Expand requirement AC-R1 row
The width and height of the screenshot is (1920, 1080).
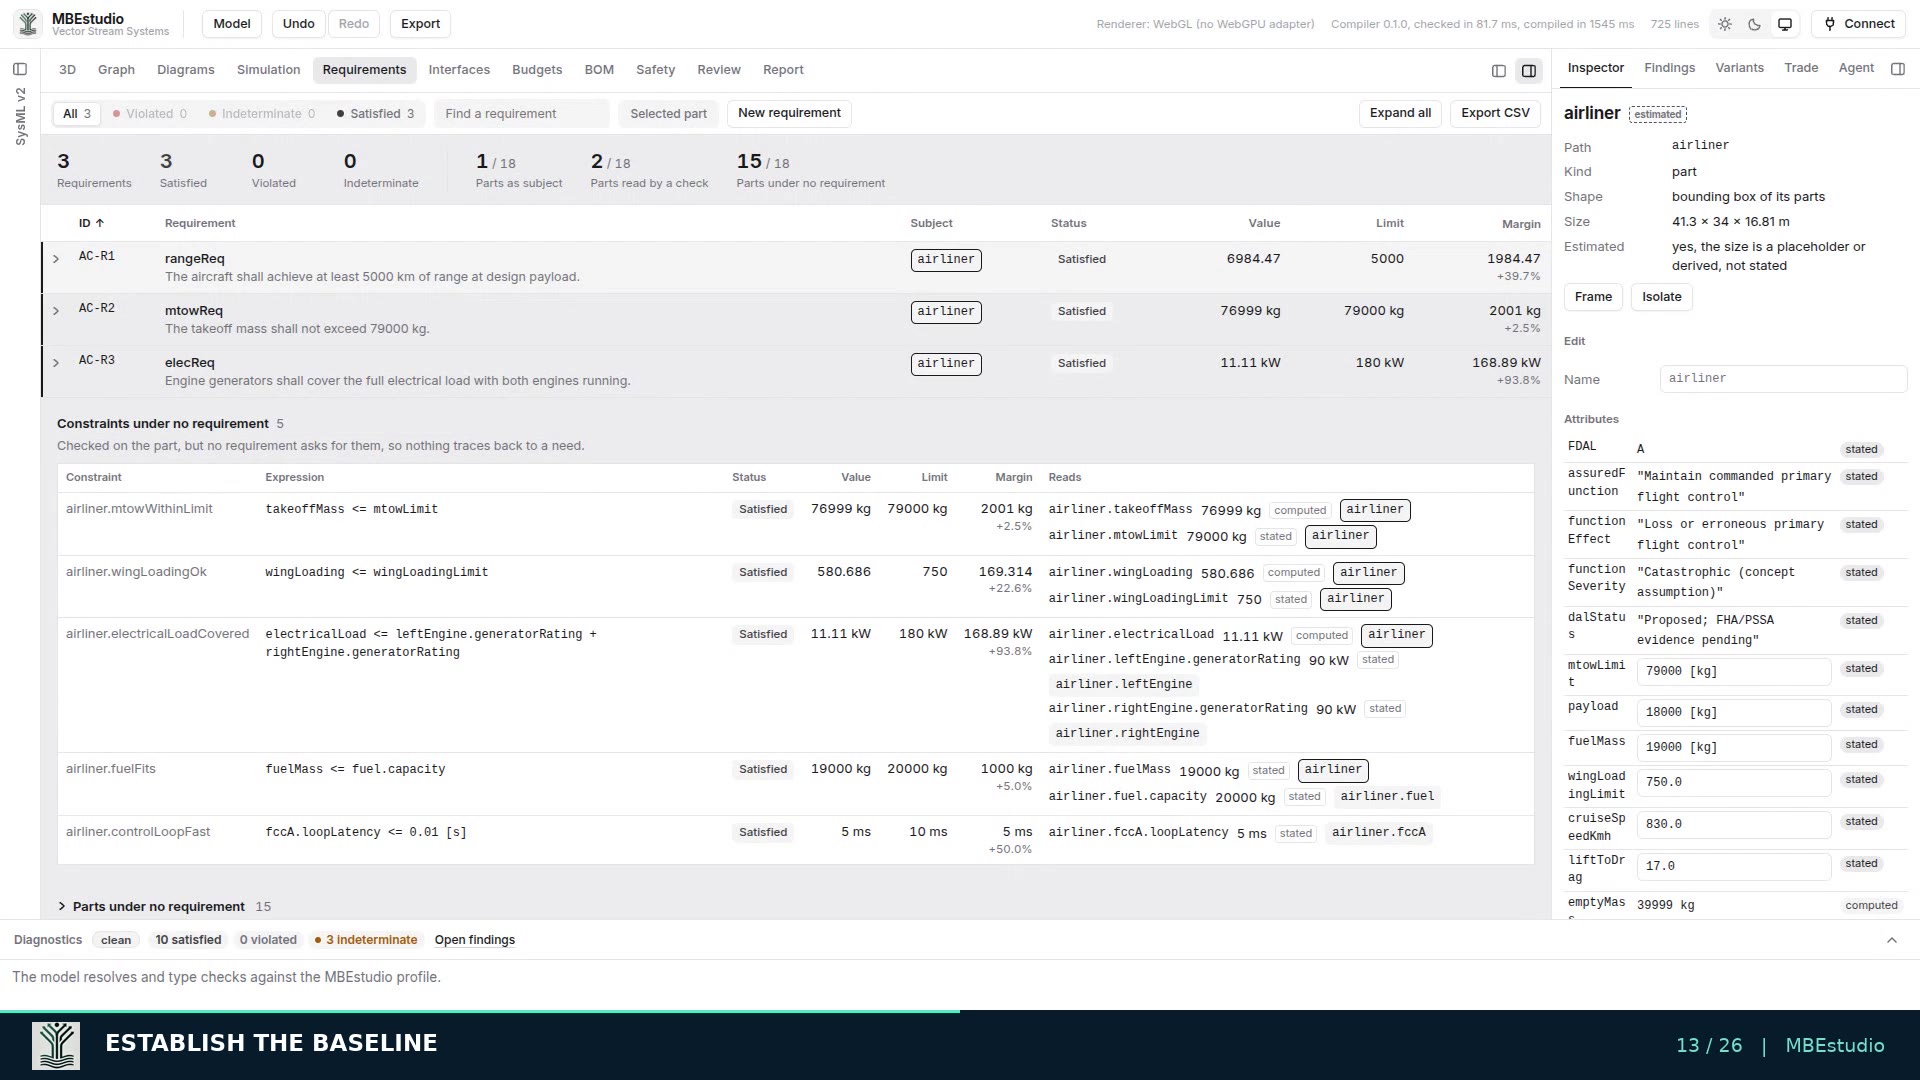[56, 259]
